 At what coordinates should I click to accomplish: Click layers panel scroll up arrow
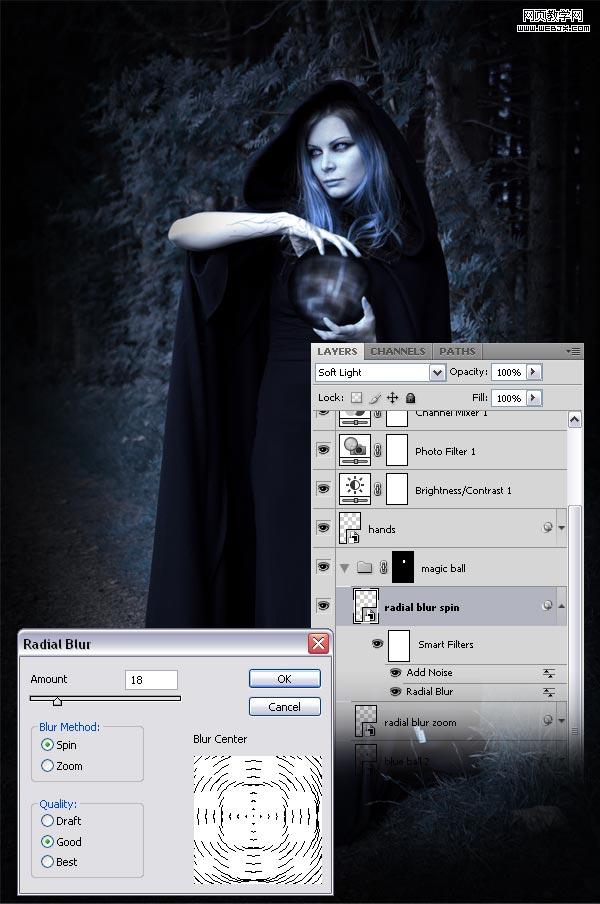click(575, 420)
